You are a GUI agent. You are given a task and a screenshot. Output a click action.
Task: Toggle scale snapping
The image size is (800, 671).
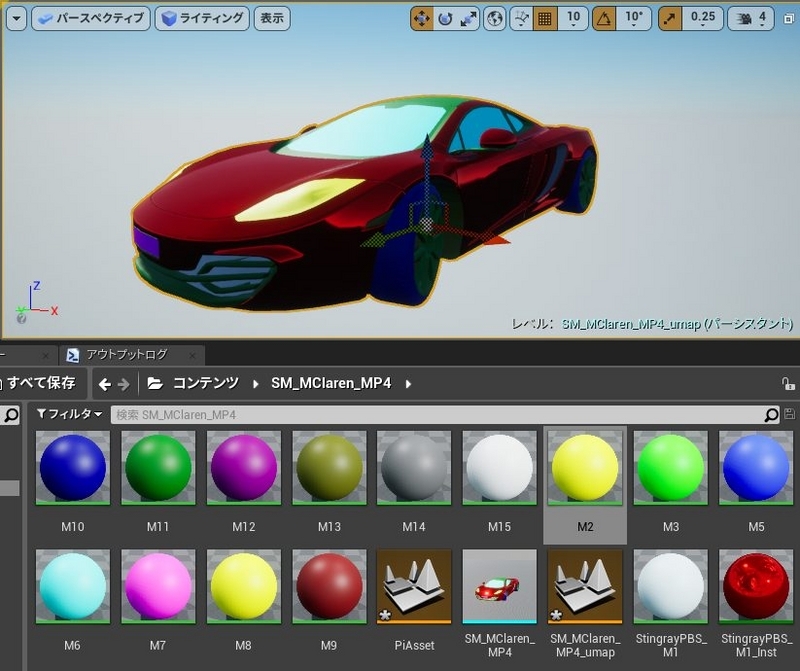[x=669, y=19]
